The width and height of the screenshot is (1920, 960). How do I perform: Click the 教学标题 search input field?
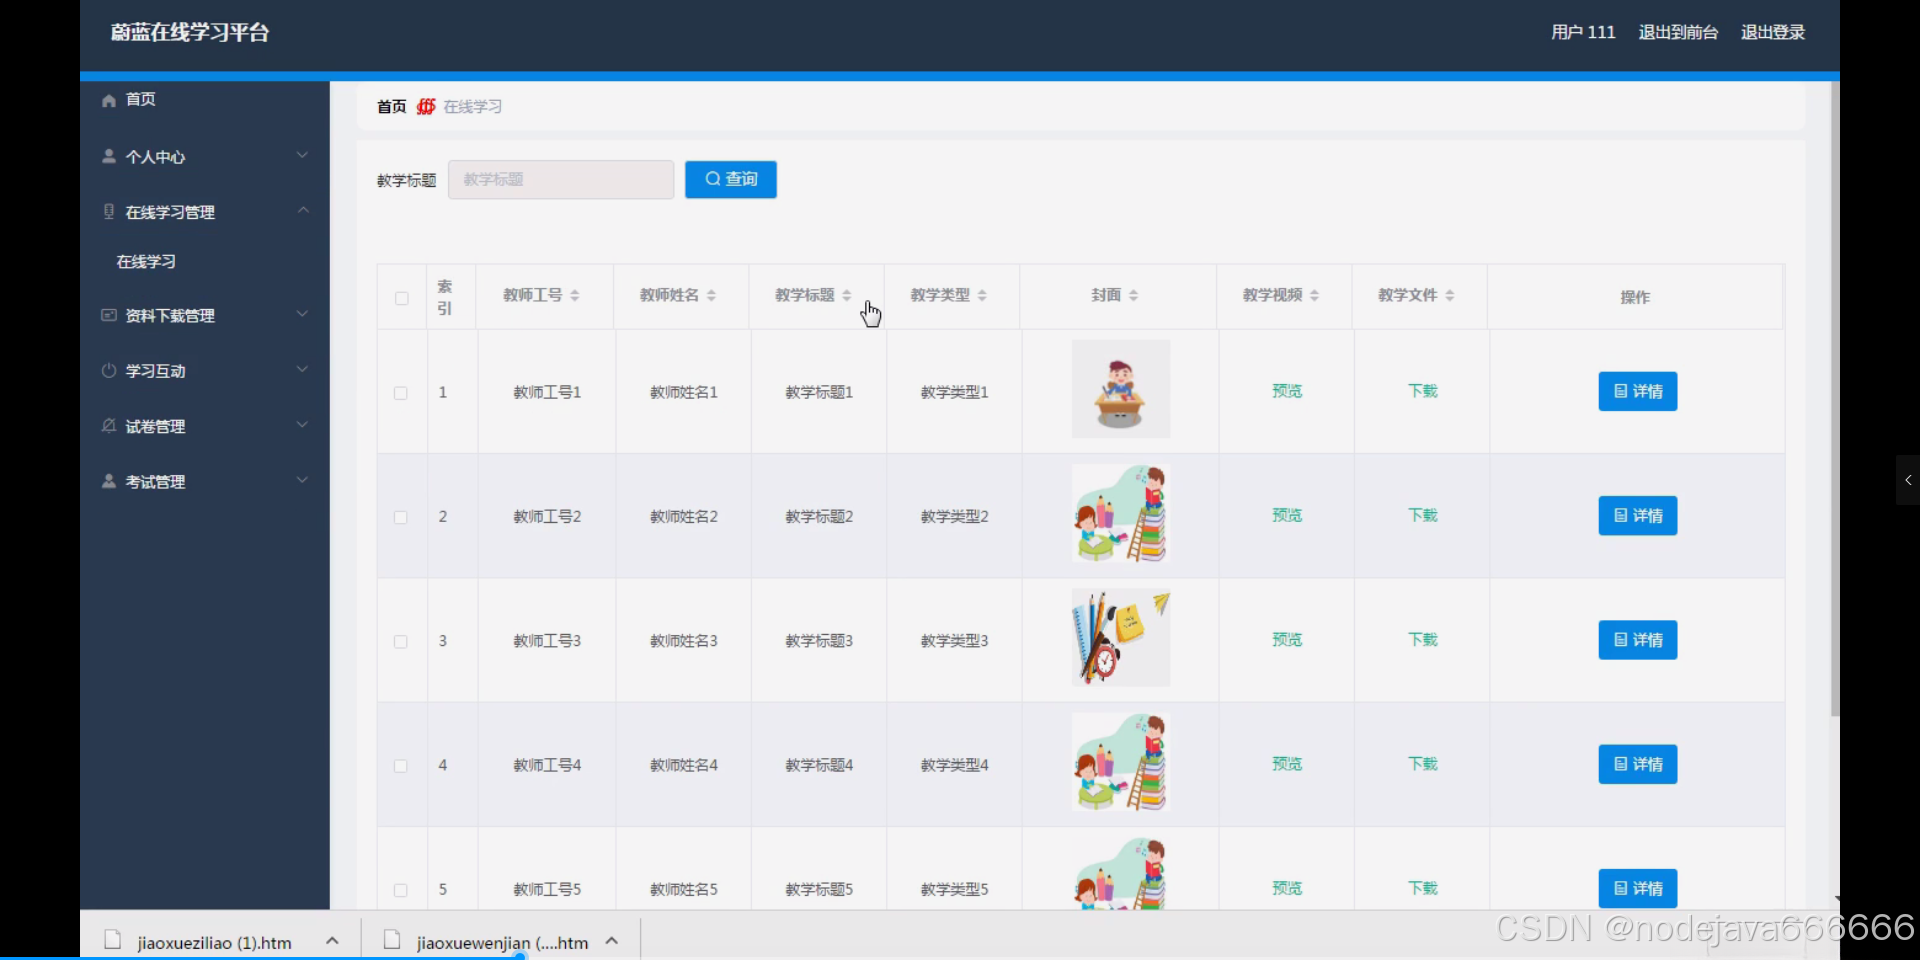click(x=561, y=179)
